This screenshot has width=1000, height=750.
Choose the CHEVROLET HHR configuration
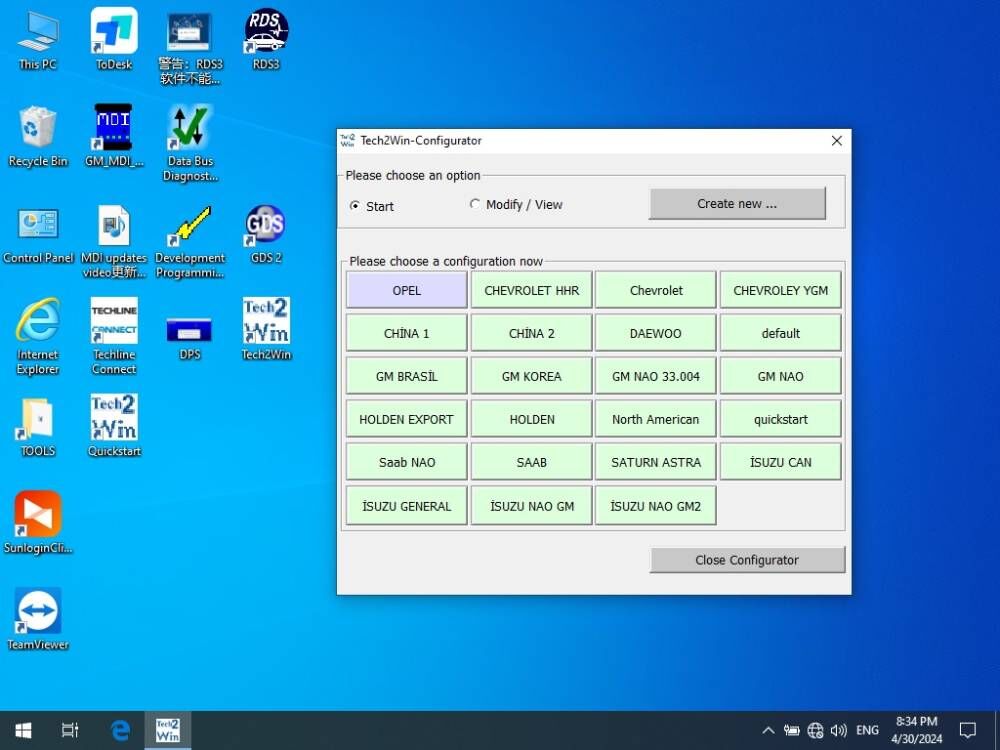(x=532, y=290)
